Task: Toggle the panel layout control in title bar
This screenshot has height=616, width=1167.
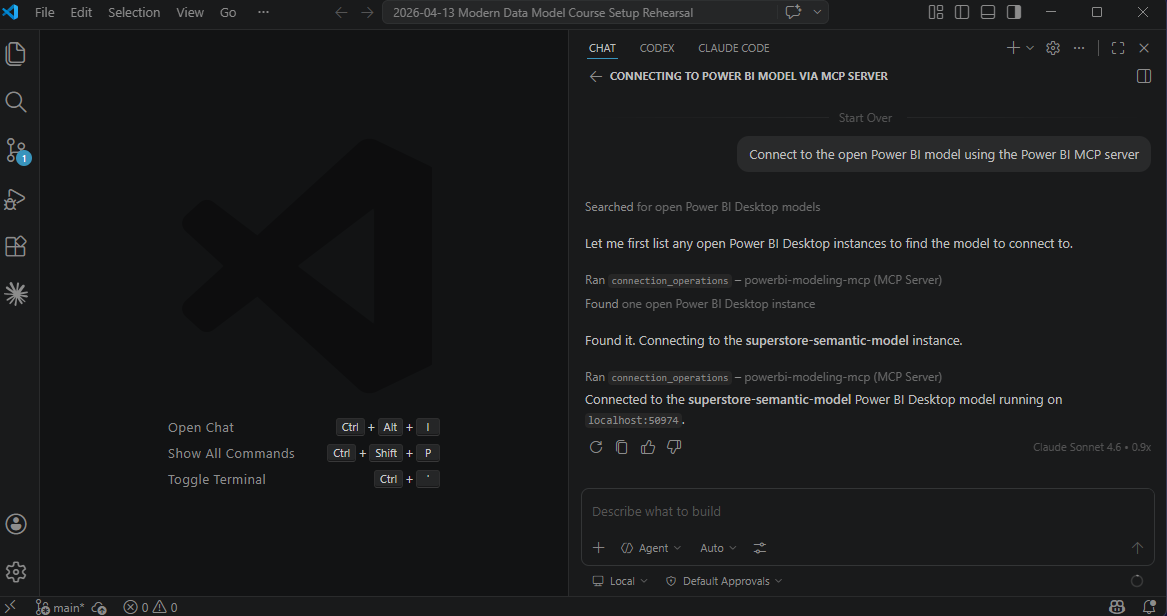Action: point(987,11)
